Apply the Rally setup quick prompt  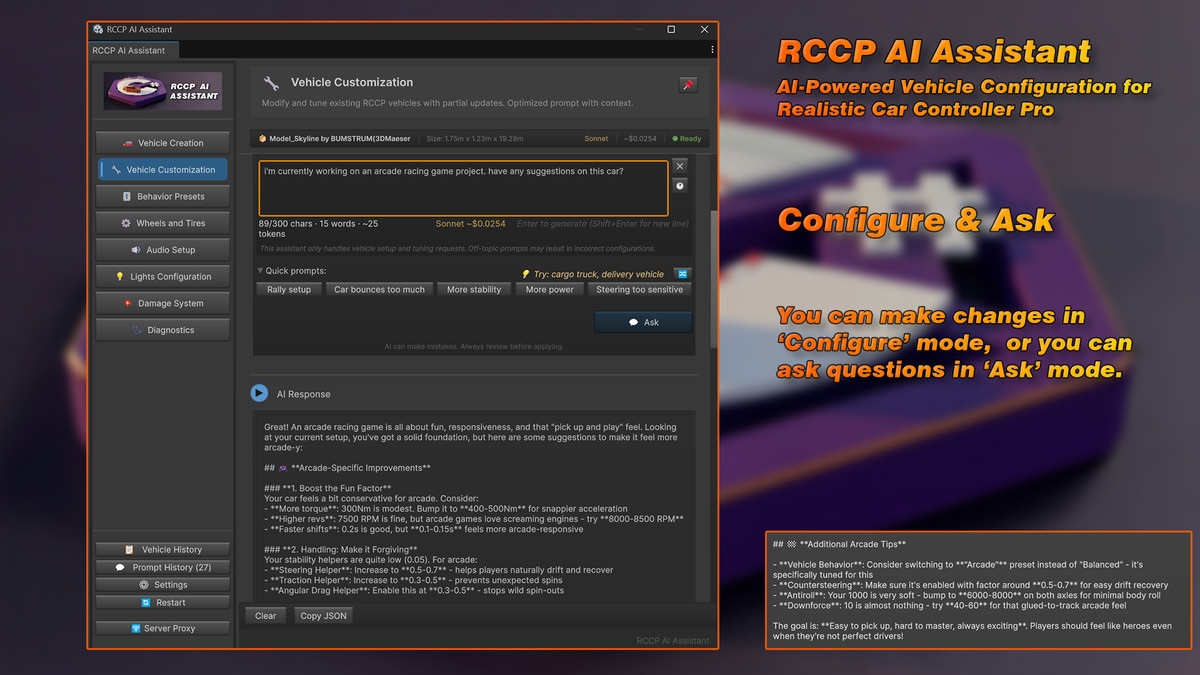coord(288,289)
